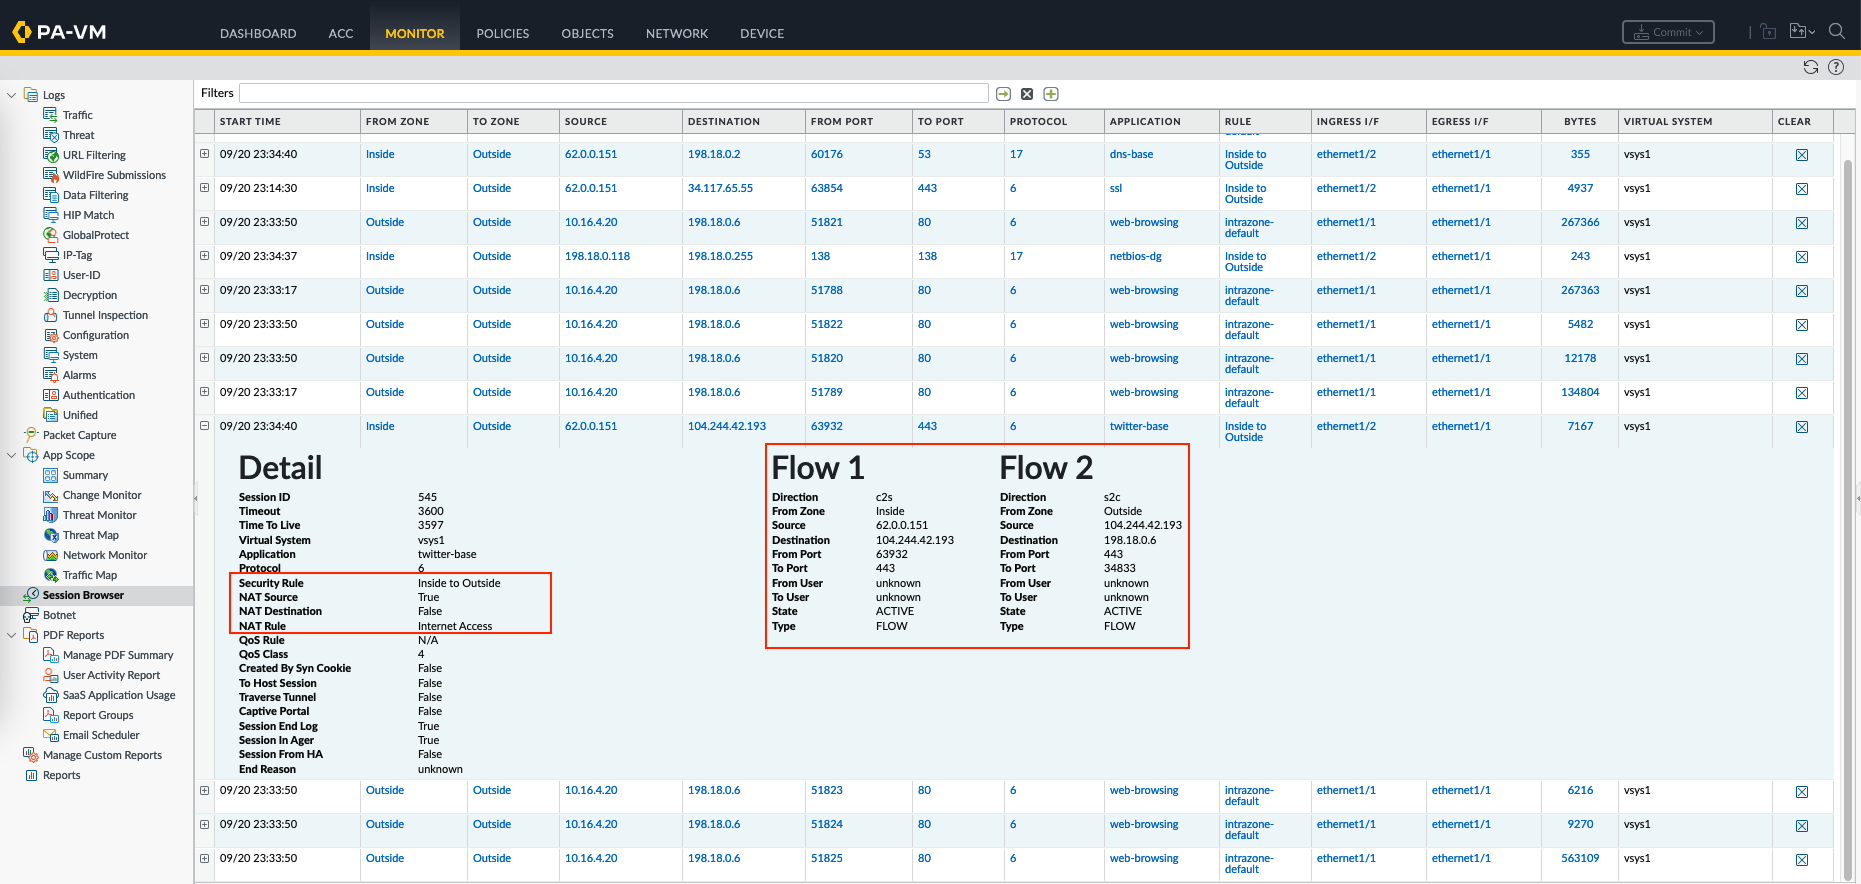
Task: Open Threat Monitor in sidebar
Action: (99, 515)
